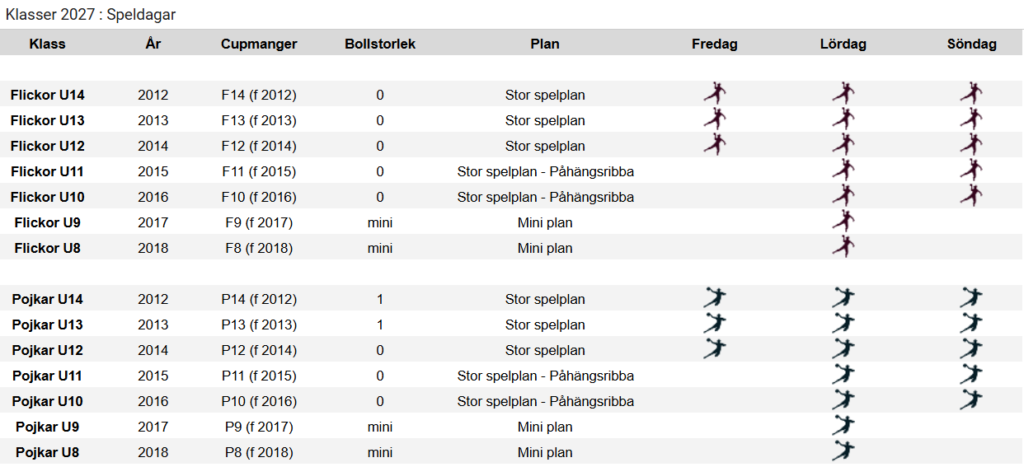The height and width of the screenshot is (467, 1024).
Task: Click Pojkar U11 Saturday handball icon
Action: coord(843,374)
